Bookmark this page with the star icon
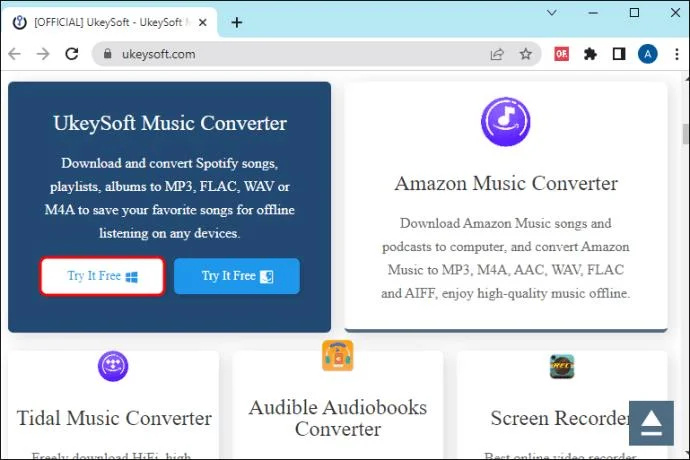Viewport: 690px width, 460px height. [x=525, y=54]
